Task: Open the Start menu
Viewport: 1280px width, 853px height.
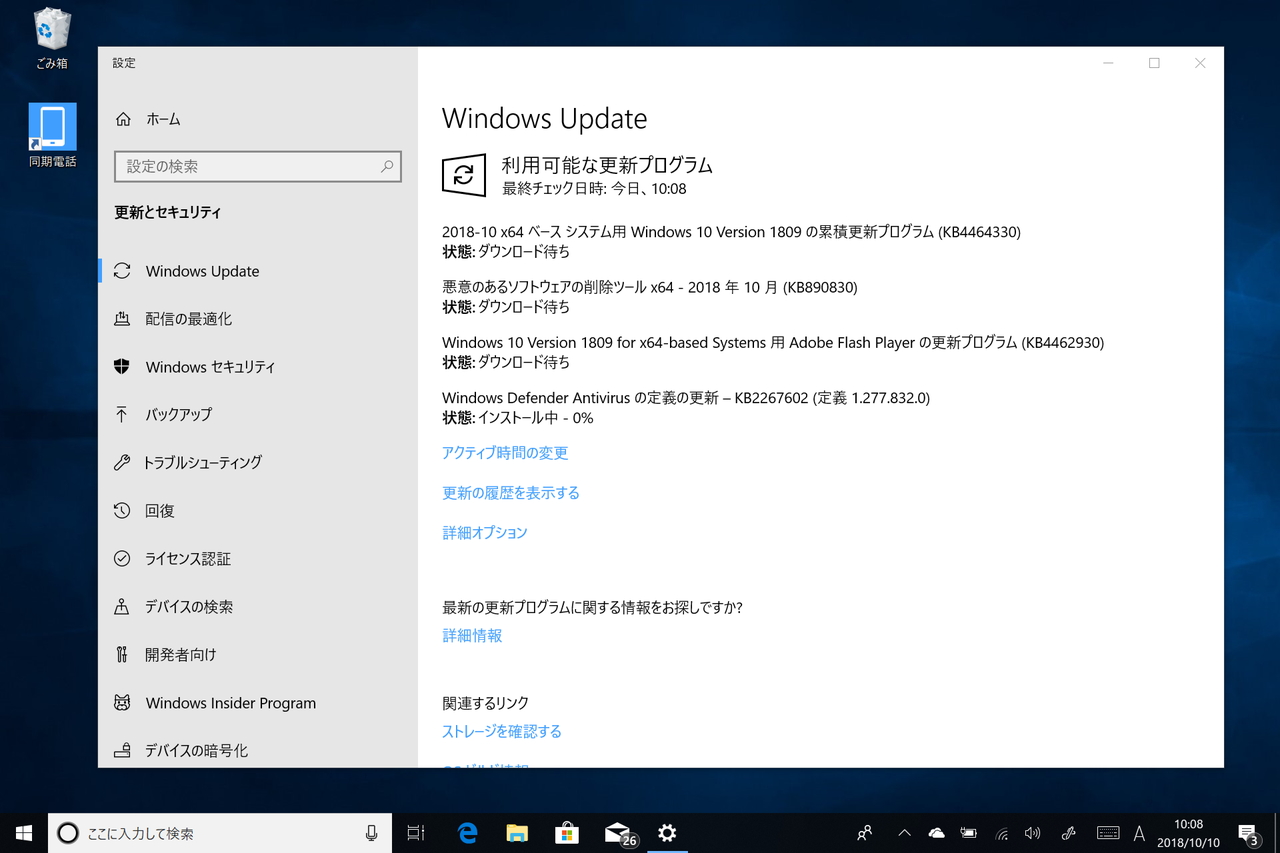Action: 23,832
